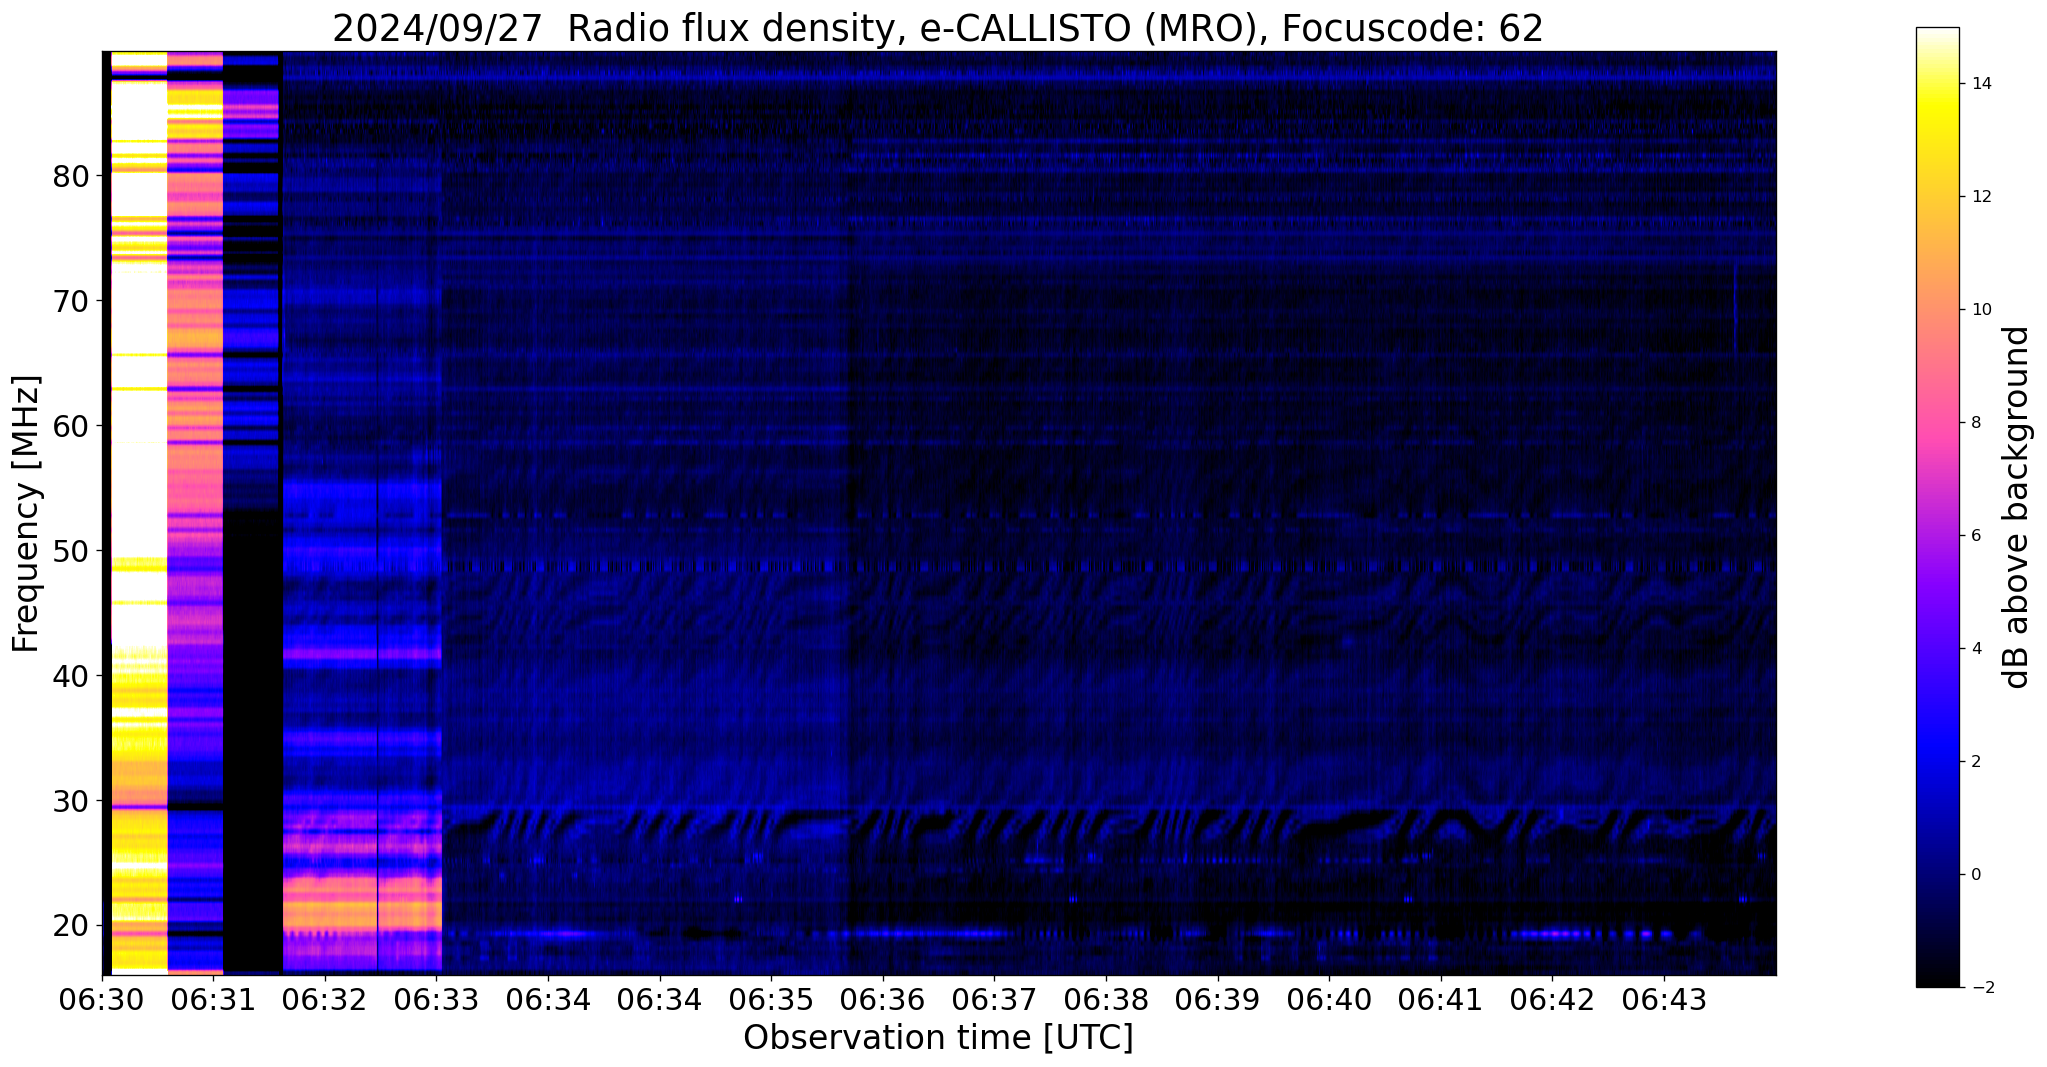Click the 06:38 time tick label
This screenshot has width=2047, height=1067.
point(1106,999)
